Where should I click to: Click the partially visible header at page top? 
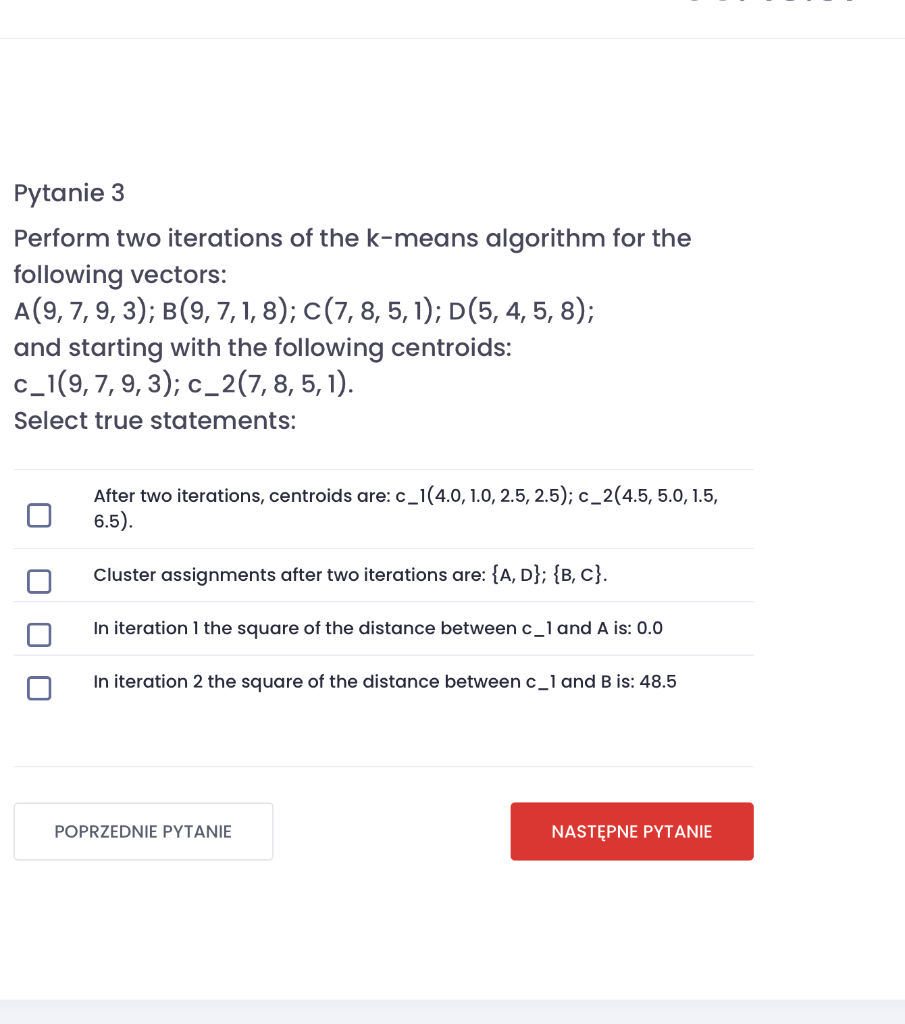coord(770,5)
